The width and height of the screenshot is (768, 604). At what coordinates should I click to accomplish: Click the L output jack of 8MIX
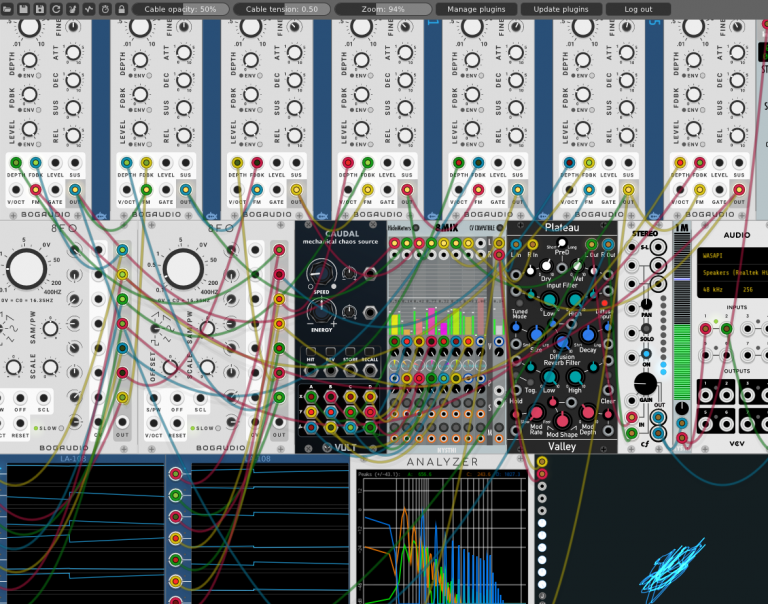click(x=499, y=243)
